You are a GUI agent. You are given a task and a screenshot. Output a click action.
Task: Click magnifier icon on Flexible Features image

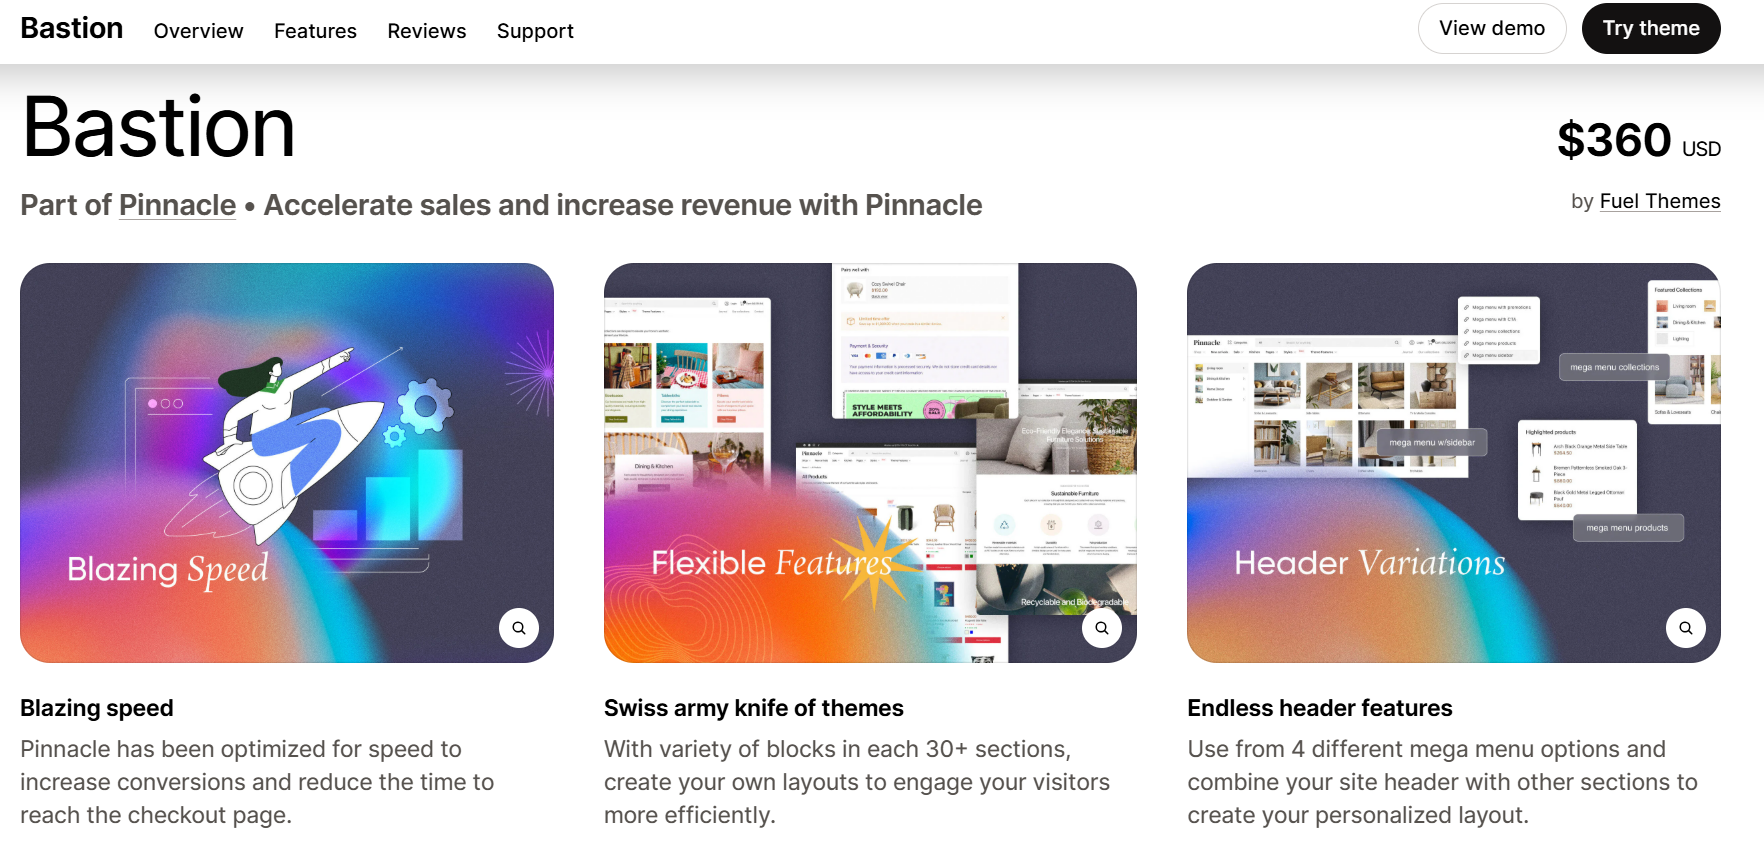click(1101, 628)
